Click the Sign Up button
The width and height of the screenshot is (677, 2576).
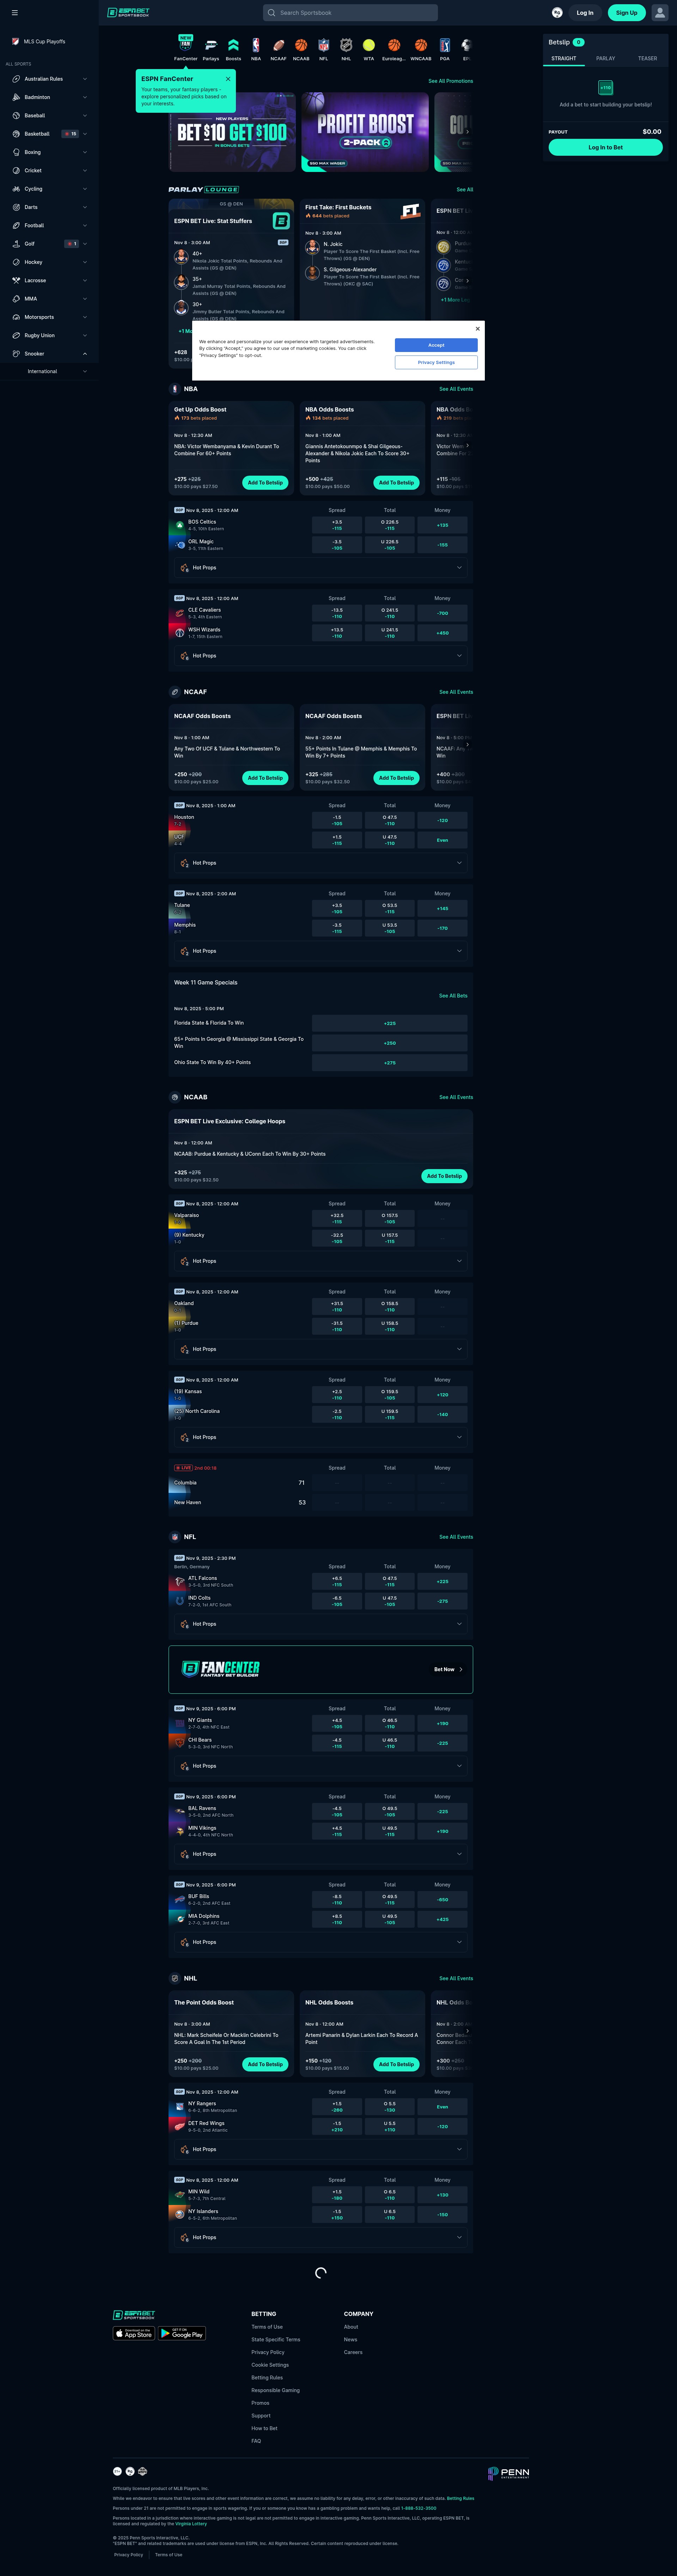pos(627,13)
